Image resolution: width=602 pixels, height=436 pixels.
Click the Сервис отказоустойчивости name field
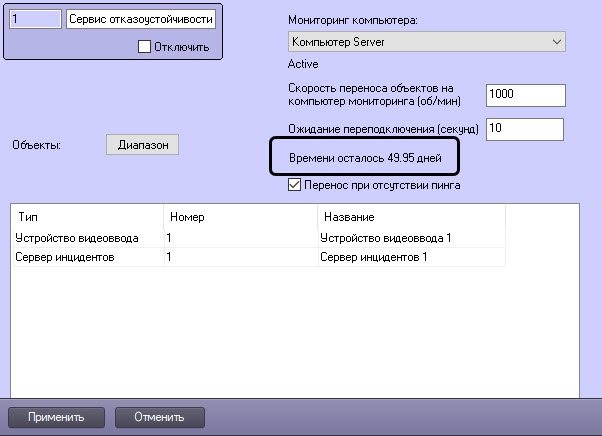pos(140,21)
